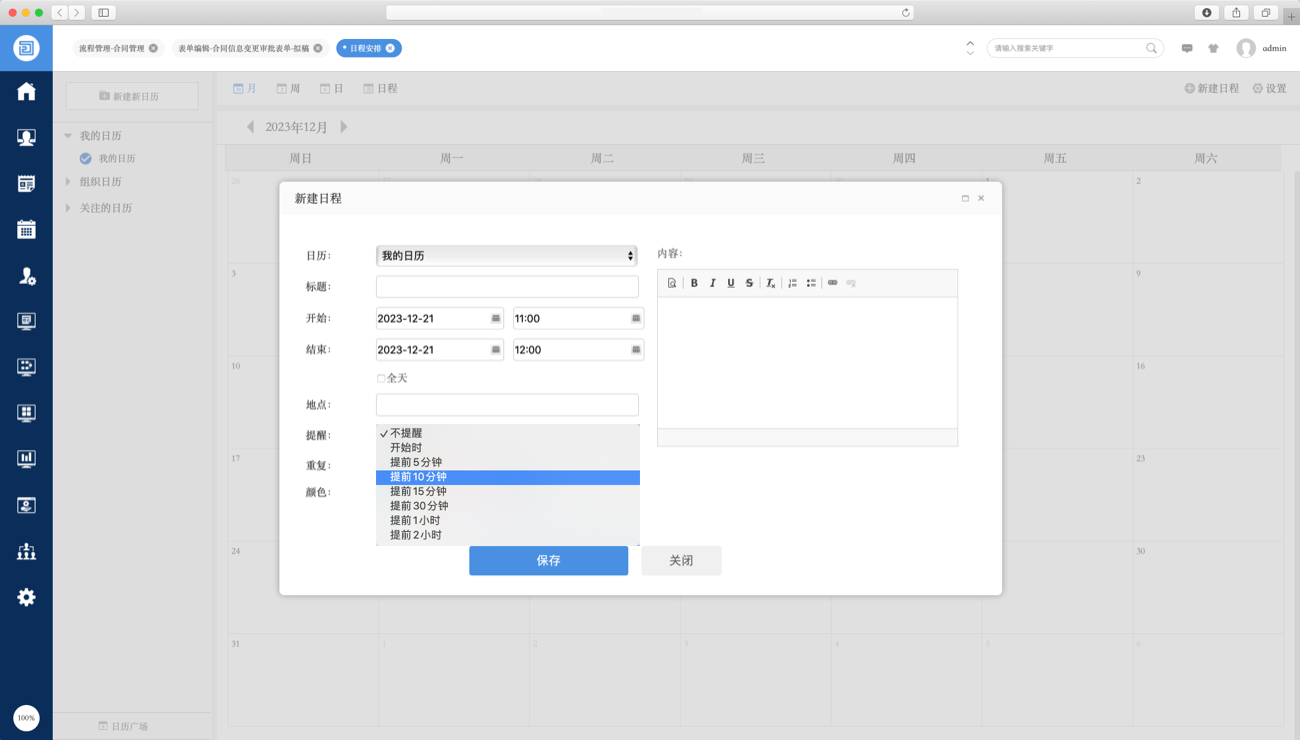
Task: Click the 保存 save button
Action: (x=548, y=561)
